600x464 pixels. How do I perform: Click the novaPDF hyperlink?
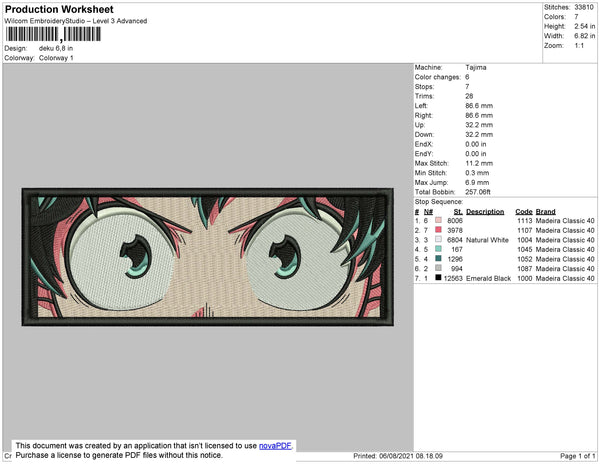coord(275,446)
